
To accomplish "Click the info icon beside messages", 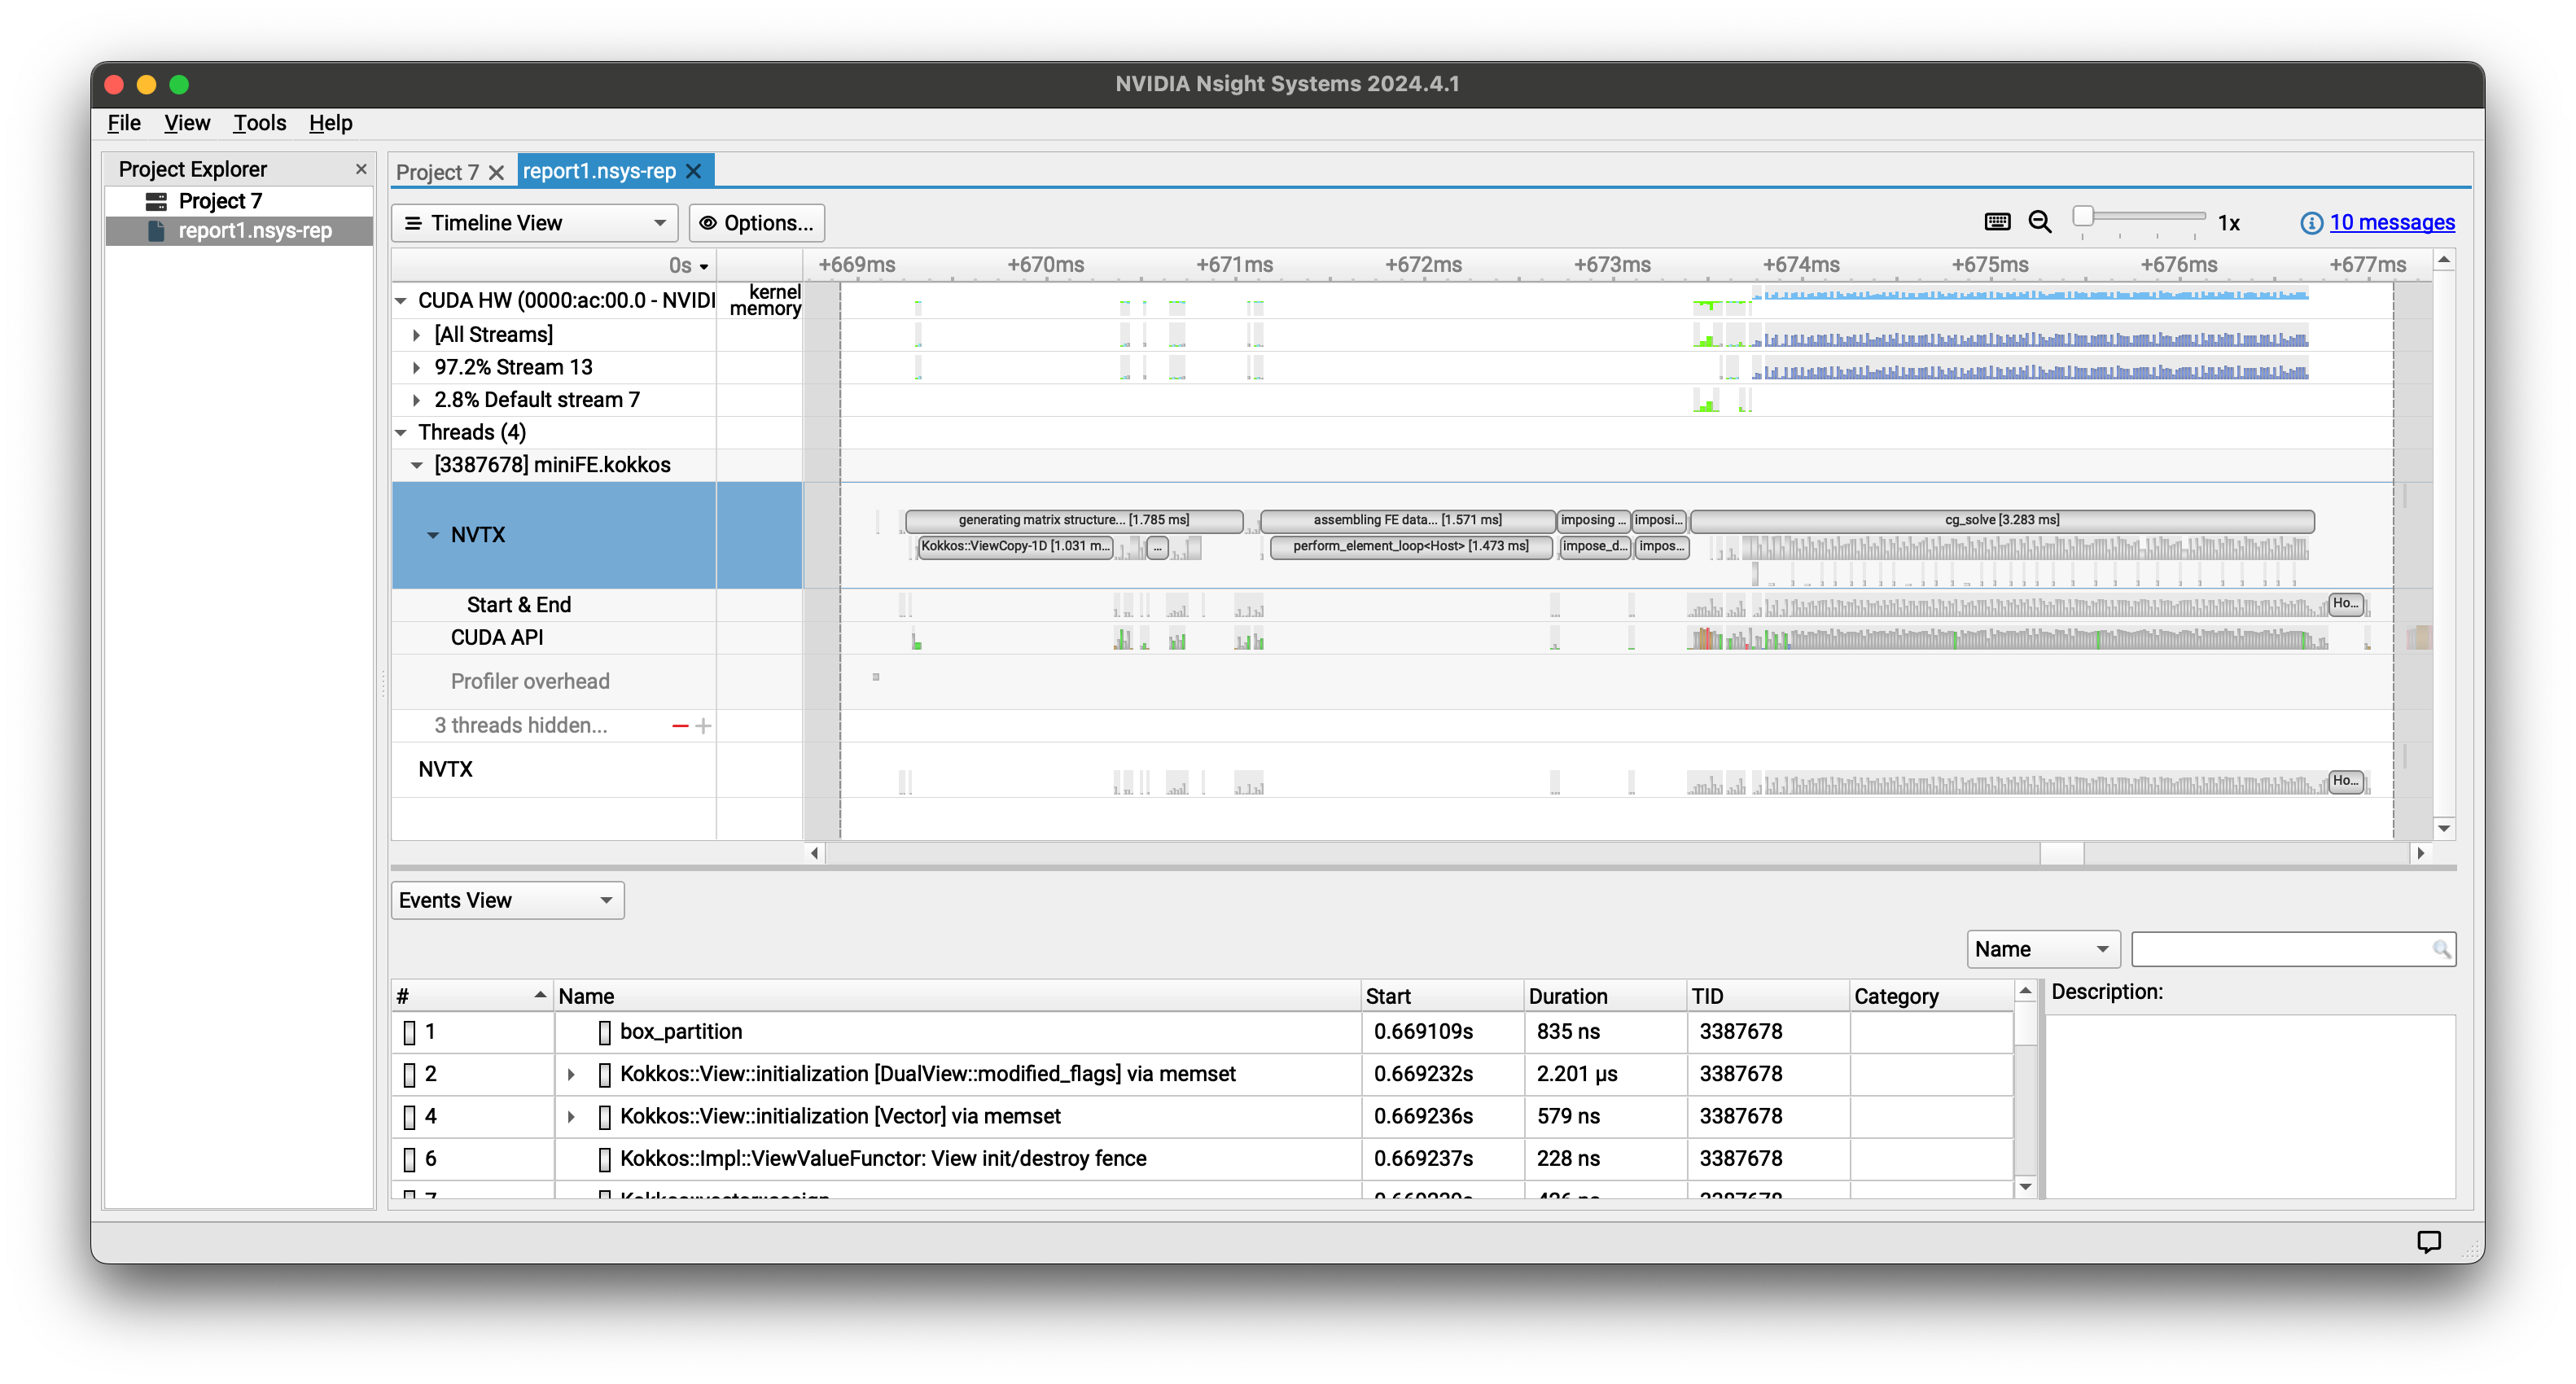I will click(x=2311, y=223).
